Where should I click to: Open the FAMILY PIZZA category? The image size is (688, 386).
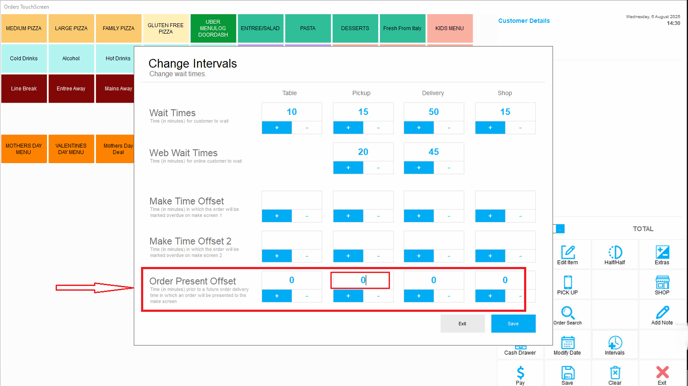click(118, 28)
